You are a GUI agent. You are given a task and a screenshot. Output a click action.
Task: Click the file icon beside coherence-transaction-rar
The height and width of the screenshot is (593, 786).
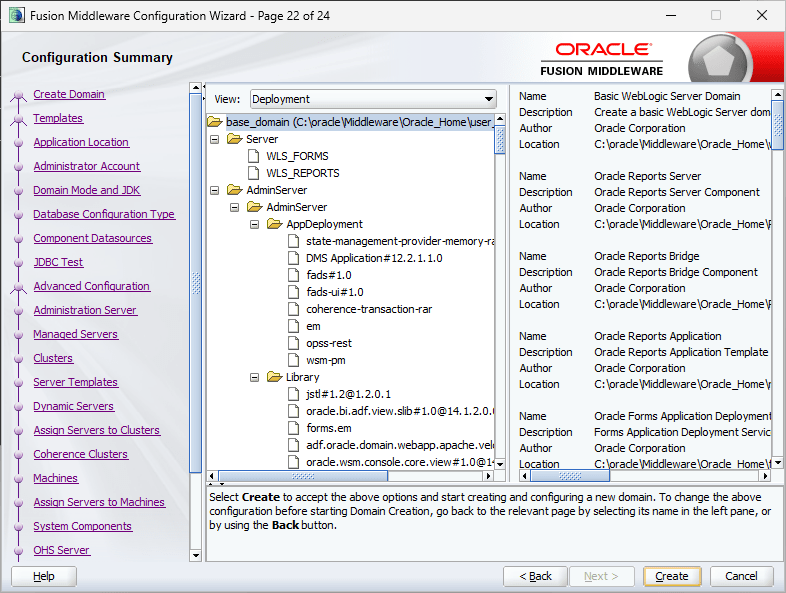tap(294, 309)
